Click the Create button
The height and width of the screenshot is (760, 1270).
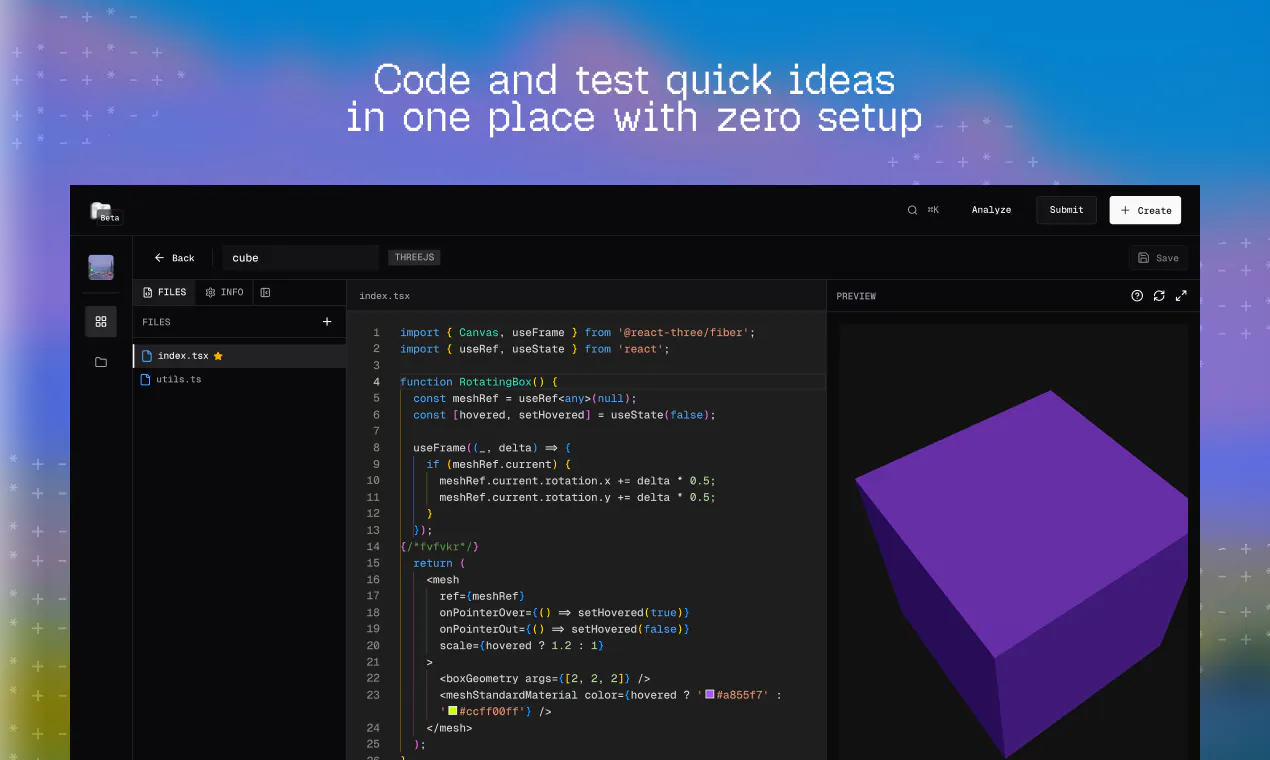pyautogui.click(x=1145, y=210)
